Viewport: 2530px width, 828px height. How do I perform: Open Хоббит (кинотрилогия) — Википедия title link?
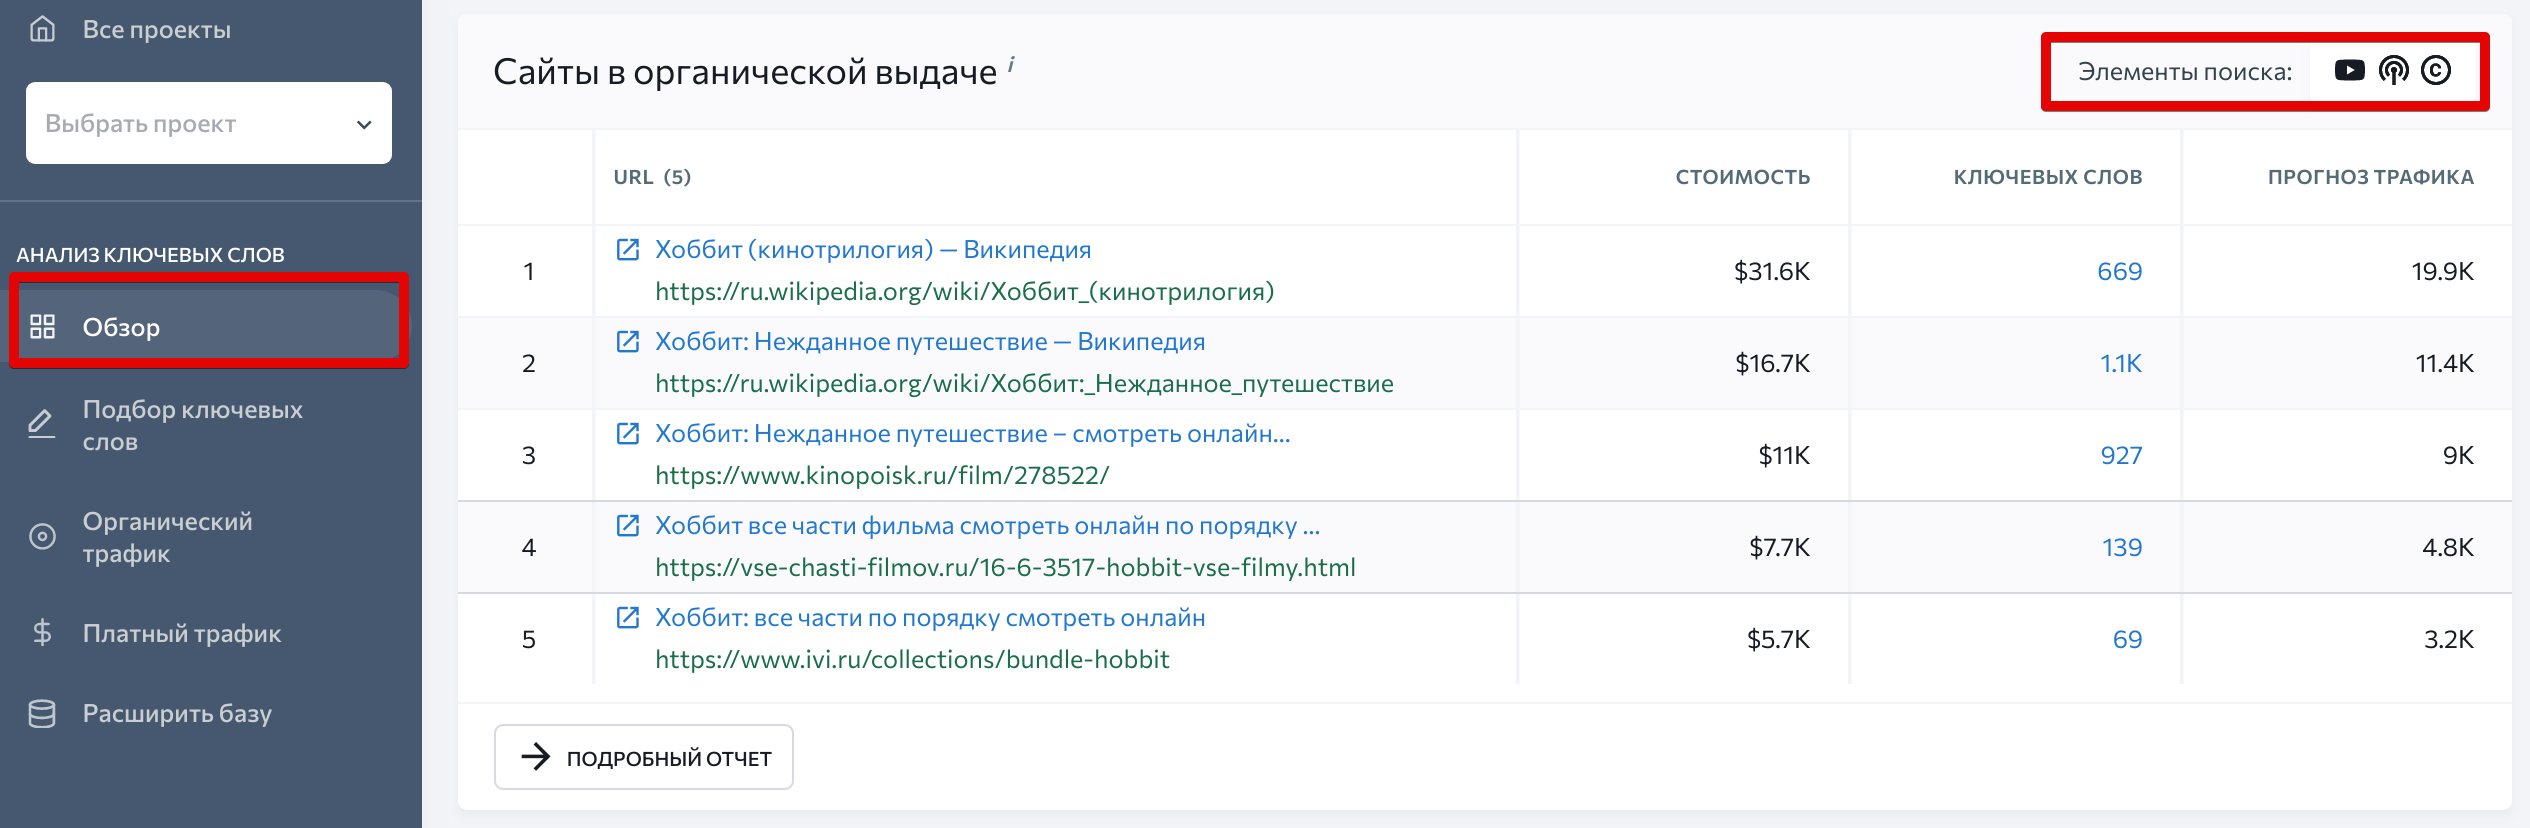tap(873, 250)
